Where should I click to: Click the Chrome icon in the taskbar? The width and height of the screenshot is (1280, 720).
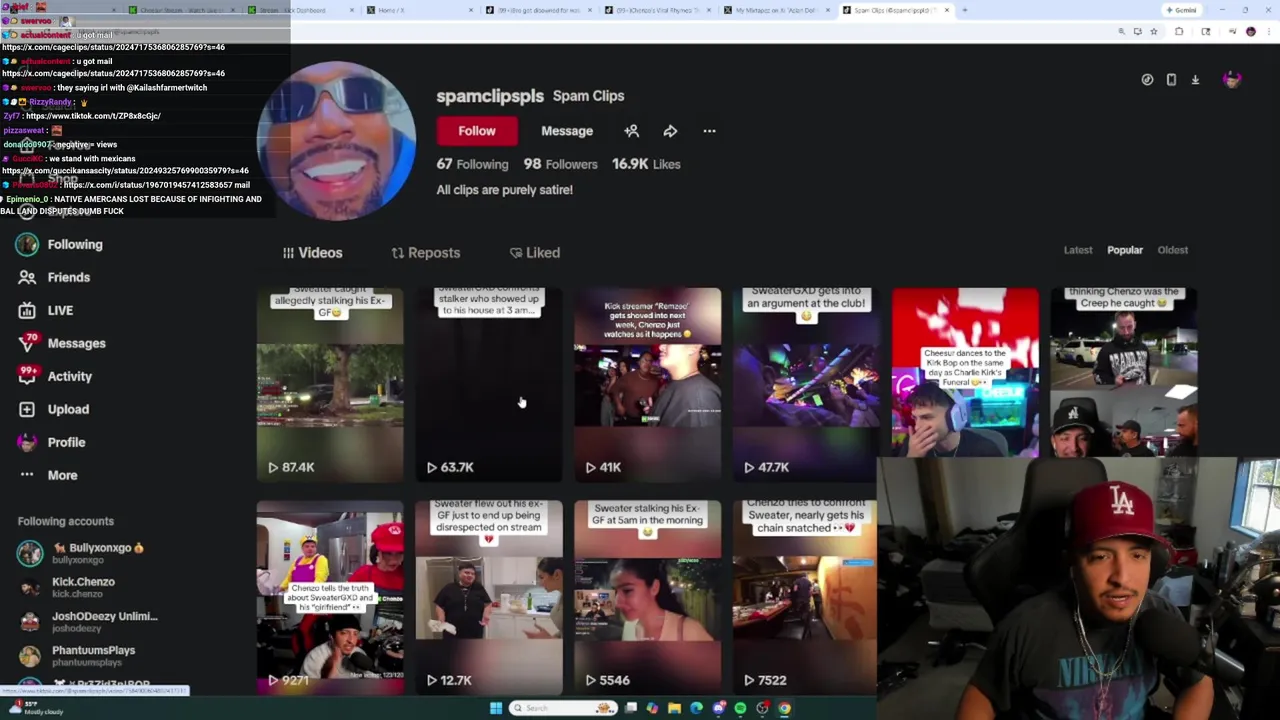(x=784, y=708)
